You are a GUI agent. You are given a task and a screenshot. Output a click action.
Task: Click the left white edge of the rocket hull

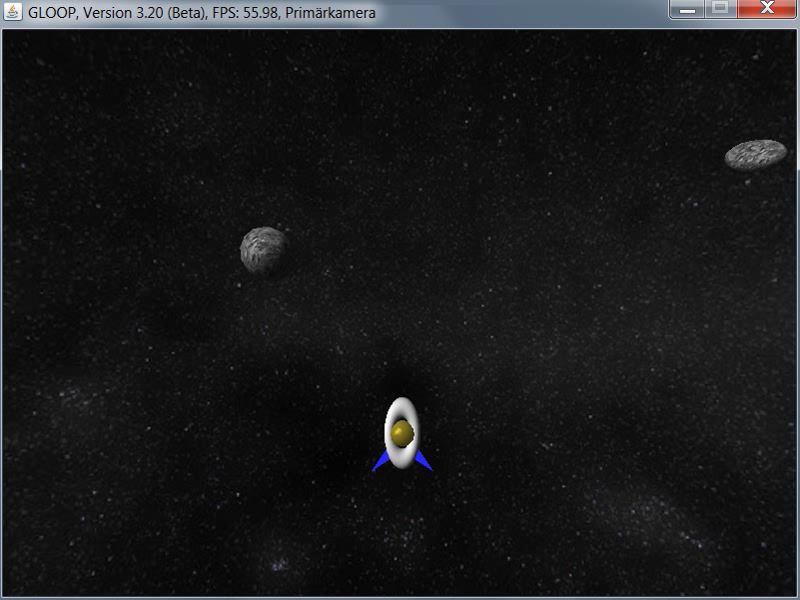[389, 432]
